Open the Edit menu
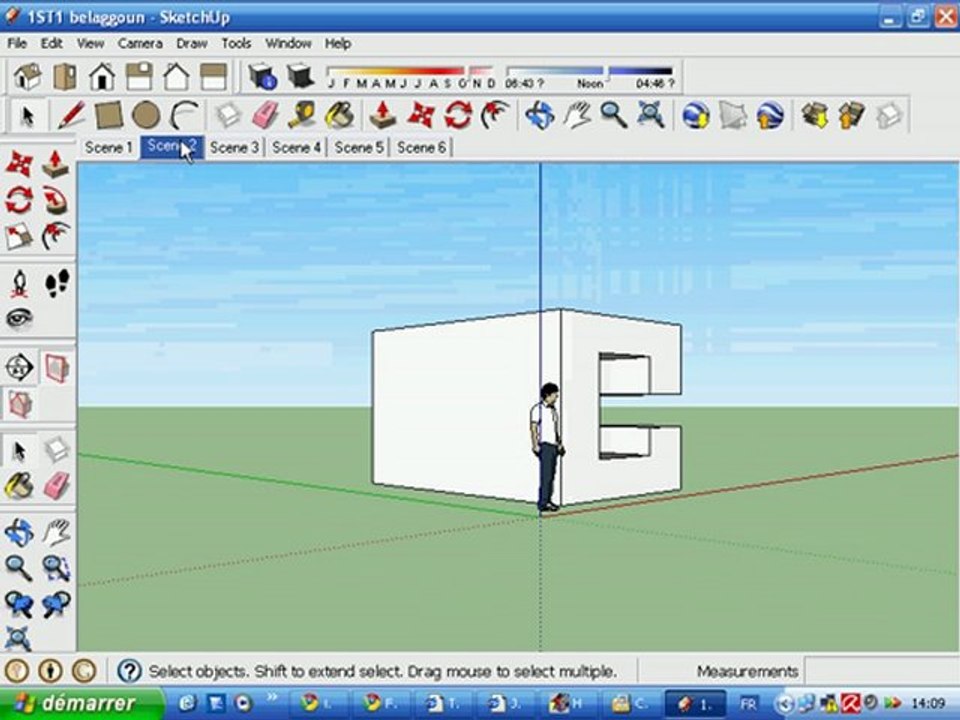Screen dimensions: 960x720 (51, 43)
